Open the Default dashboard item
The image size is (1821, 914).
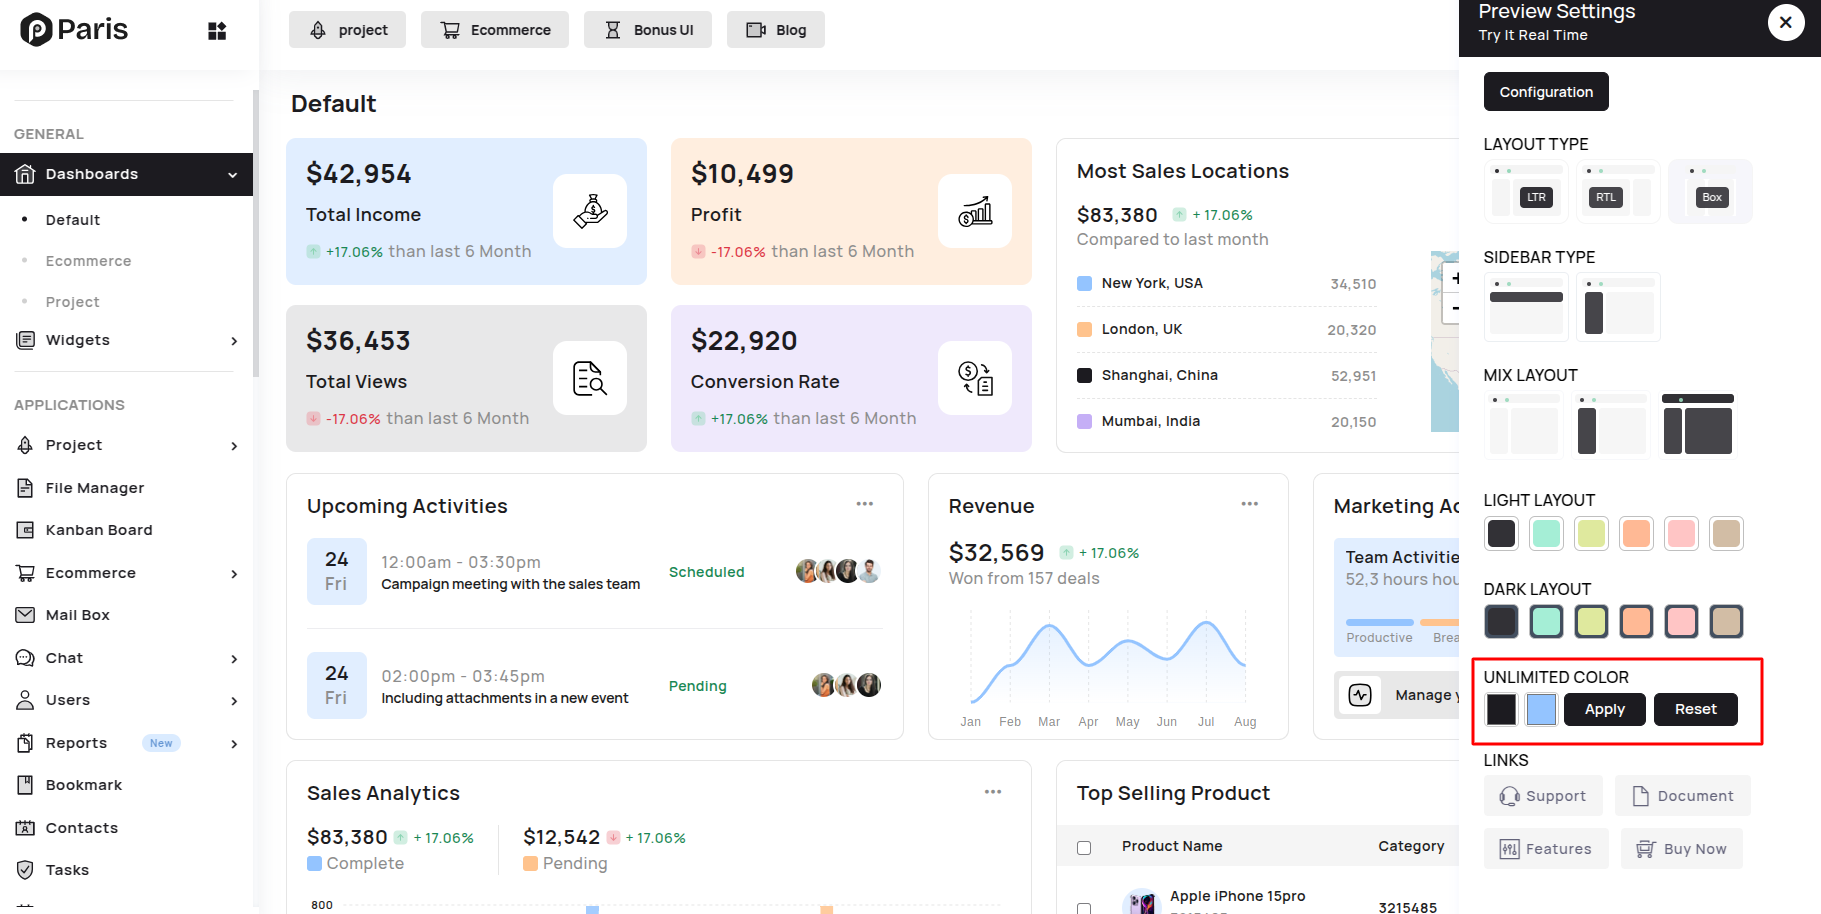tap(72, 220)
